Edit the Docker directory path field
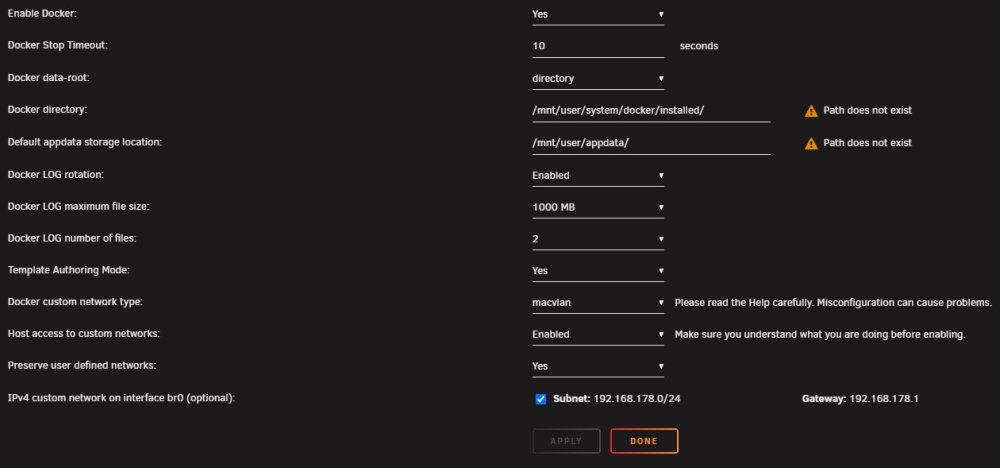Viewport: 1000px width, 468px height. [x=651, y=110]
